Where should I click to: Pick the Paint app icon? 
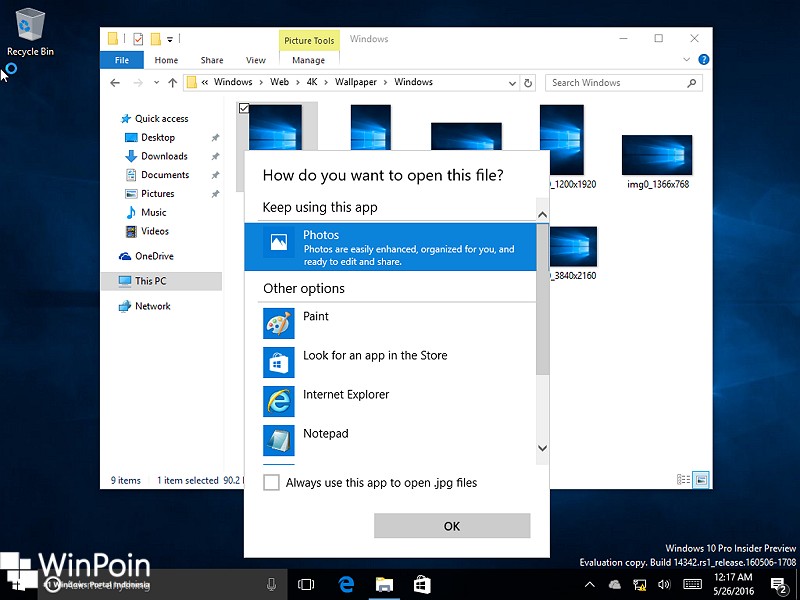(279, 323)
